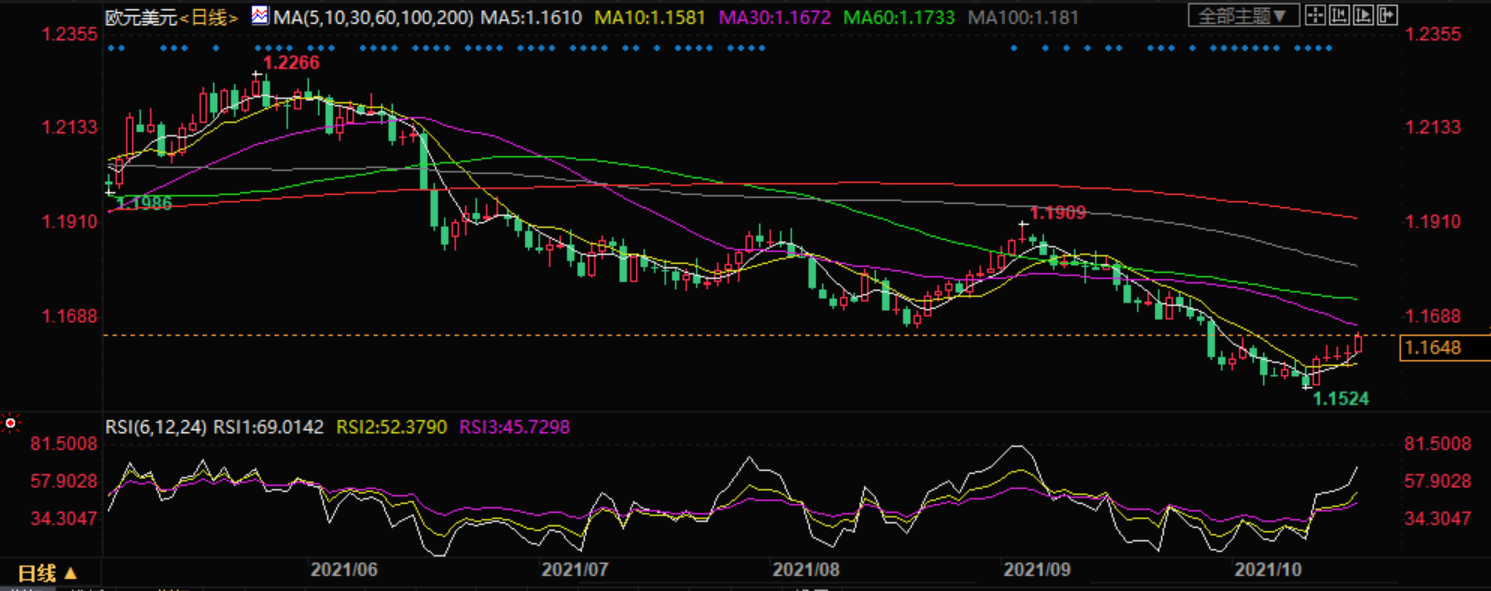The height and width of the screenshot is (591, 1491).
Task: Click the 2021/07 date label
Action: [x=575, y=570]
